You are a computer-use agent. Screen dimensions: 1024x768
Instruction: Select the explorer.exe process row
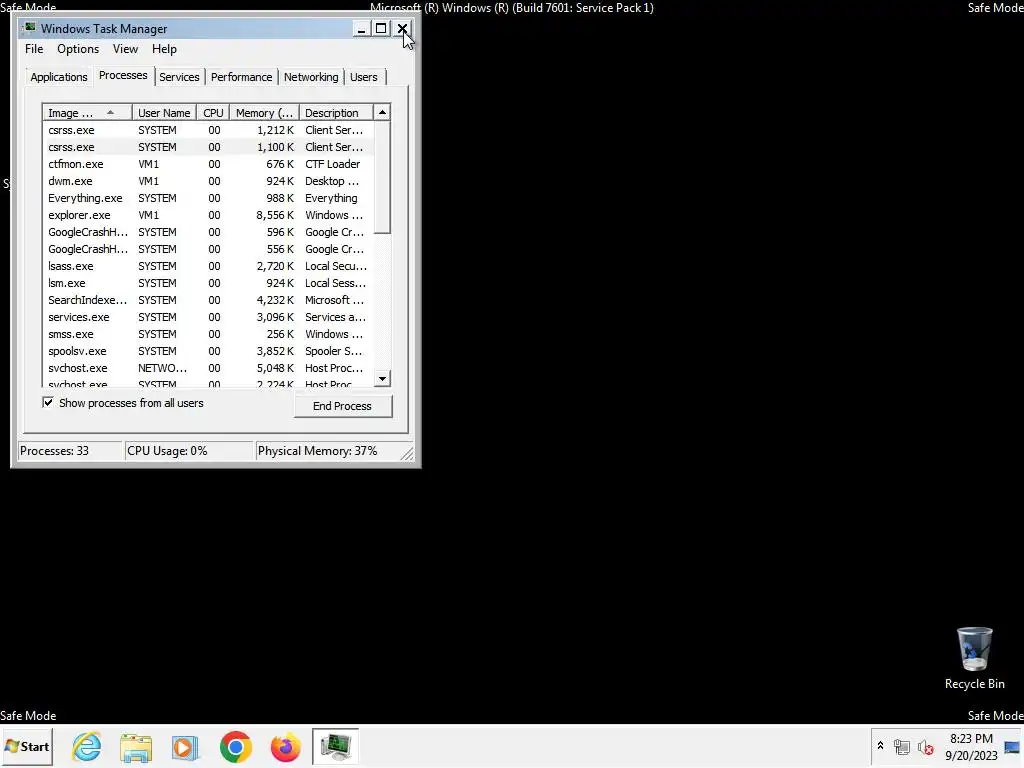click(208, 215)
